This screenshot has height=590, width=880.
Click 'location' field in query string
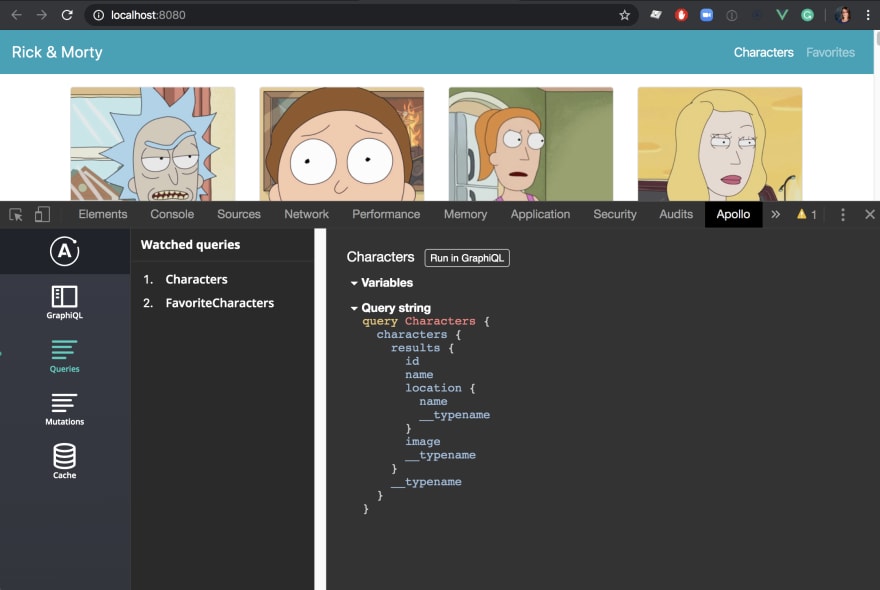coord(433,388)
